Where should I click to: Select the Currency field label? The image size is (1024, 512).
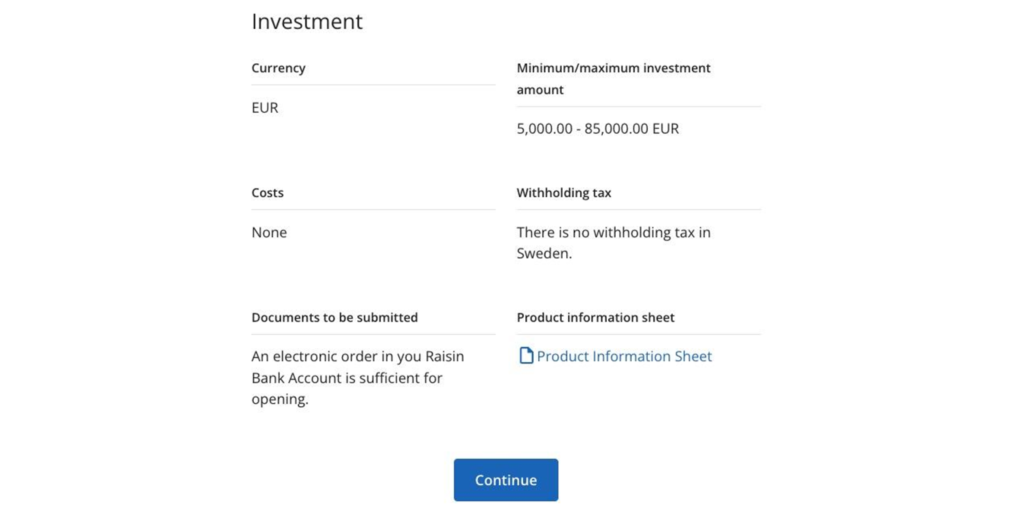click(x=278, y=68)
